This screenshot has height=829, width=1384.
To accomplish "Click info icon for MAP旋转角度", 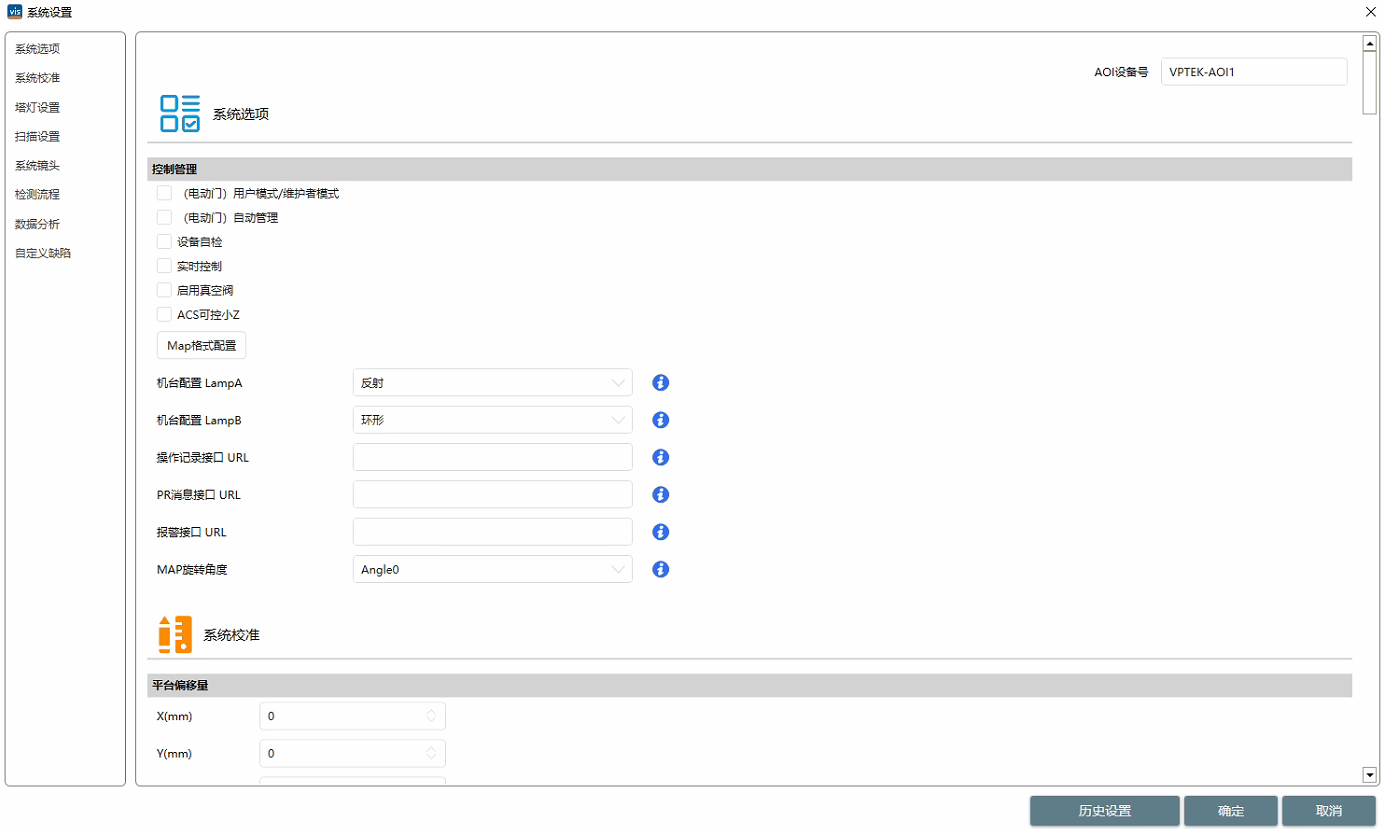I will pos(660,569).
